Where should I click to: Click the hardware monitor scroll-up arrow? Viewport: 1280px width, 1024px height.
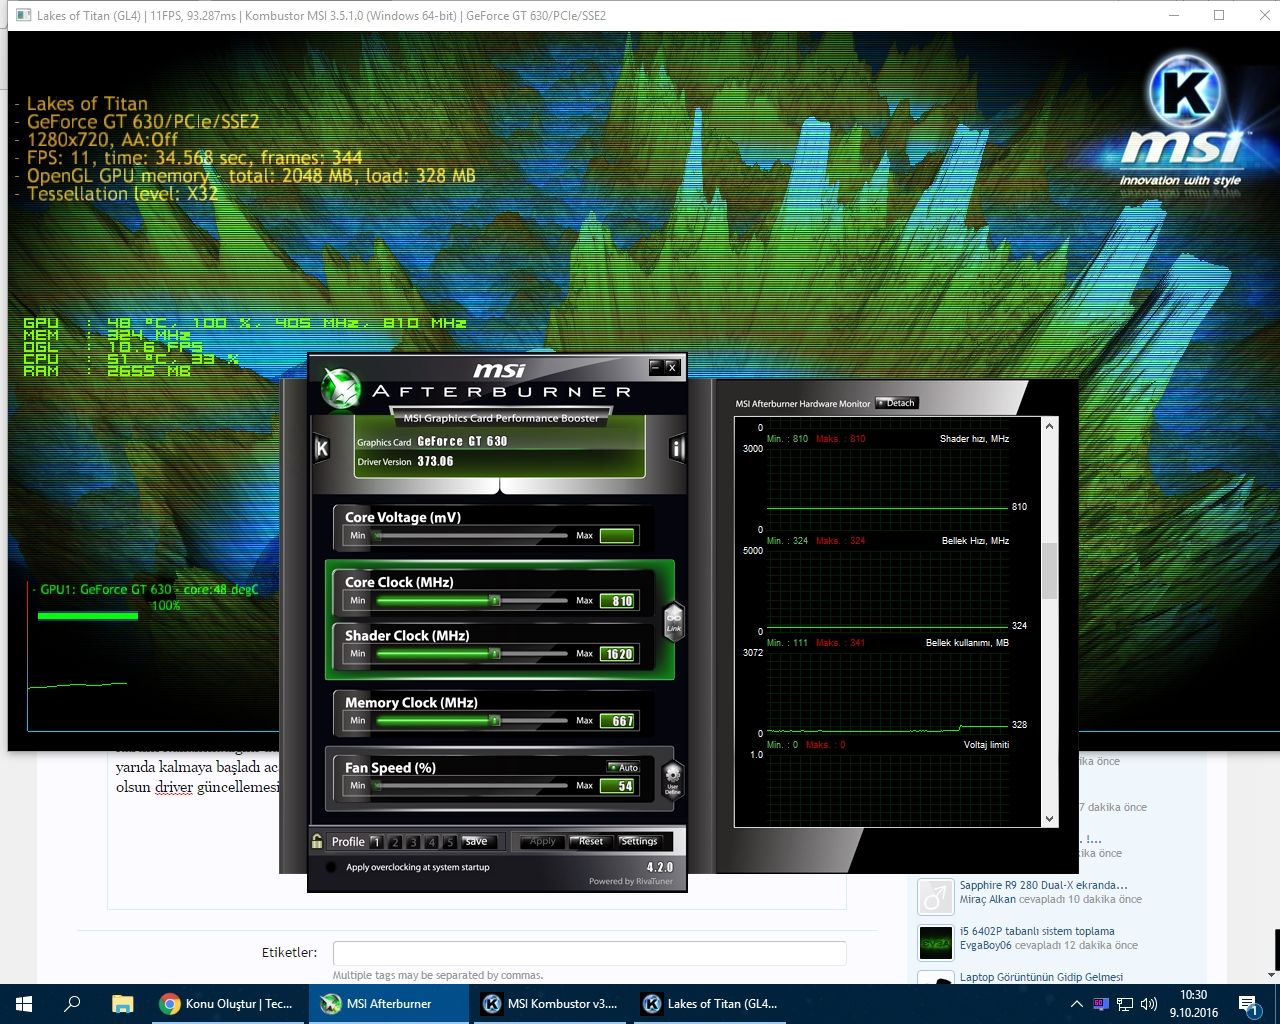1049,426
